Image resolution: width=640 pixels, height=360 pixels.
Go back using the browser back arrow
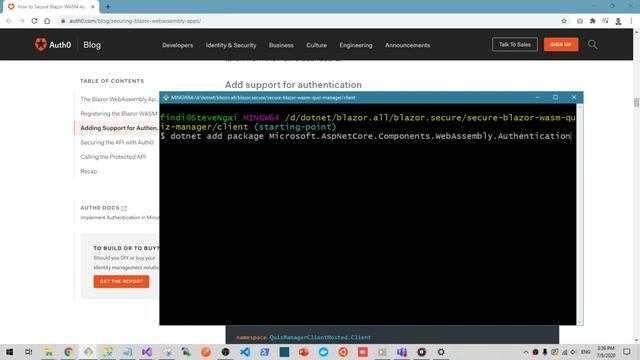click(x=9, y=21)
